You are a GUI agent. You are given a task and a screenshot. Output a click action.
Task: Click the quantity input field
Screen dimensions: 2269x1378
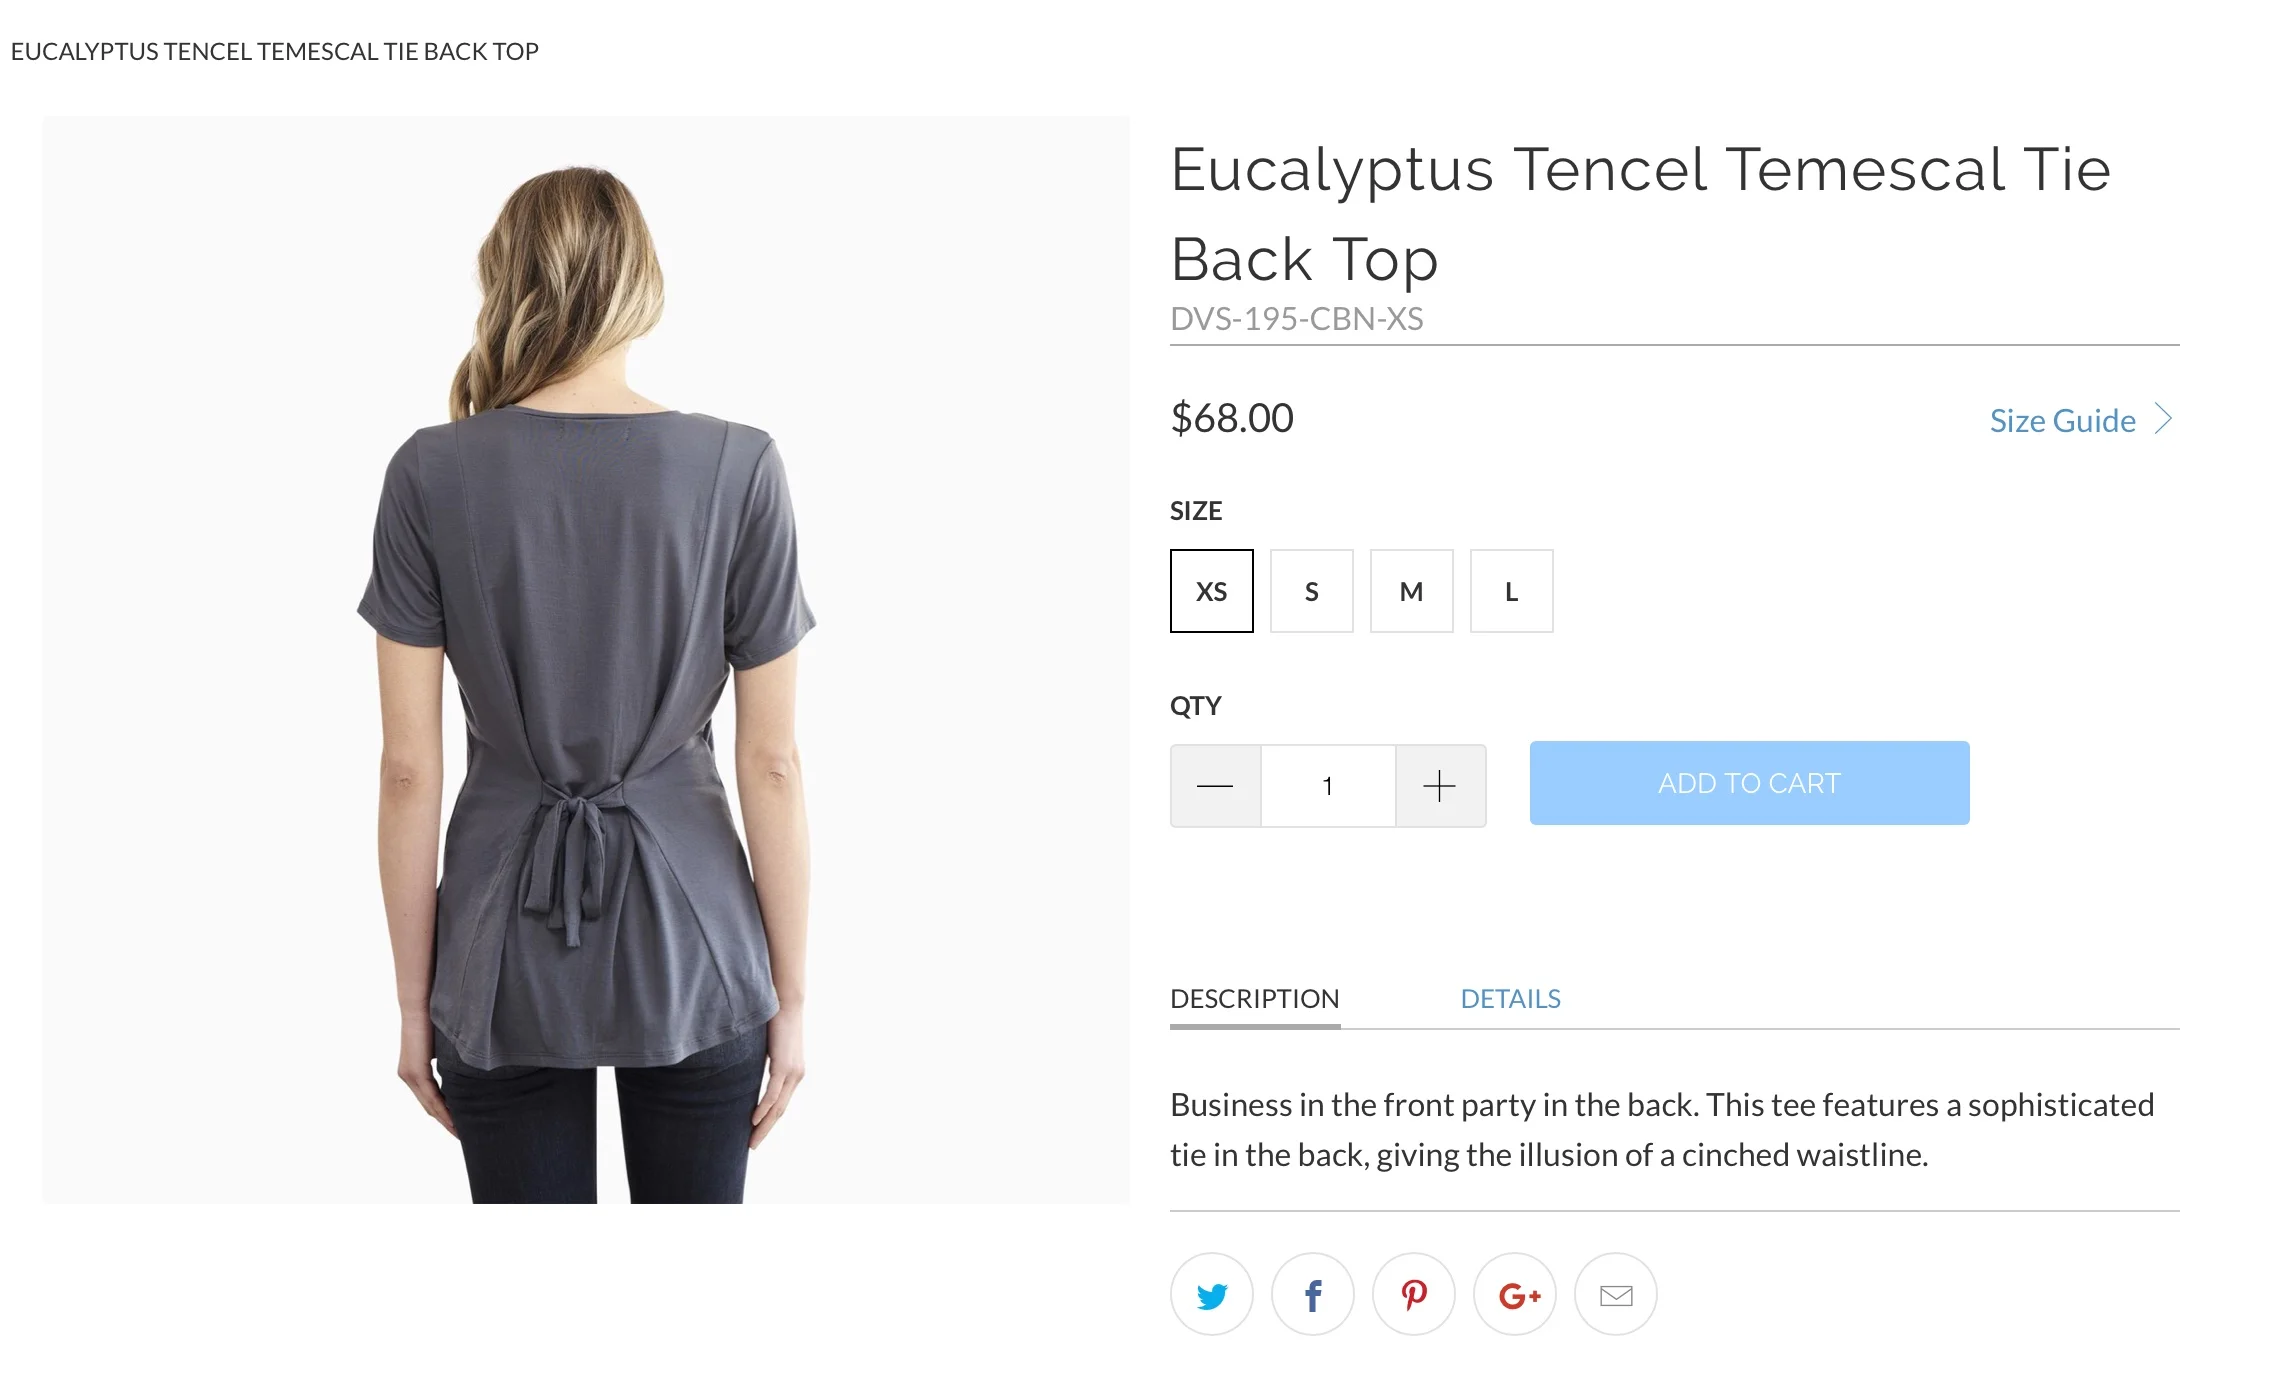1328,786
